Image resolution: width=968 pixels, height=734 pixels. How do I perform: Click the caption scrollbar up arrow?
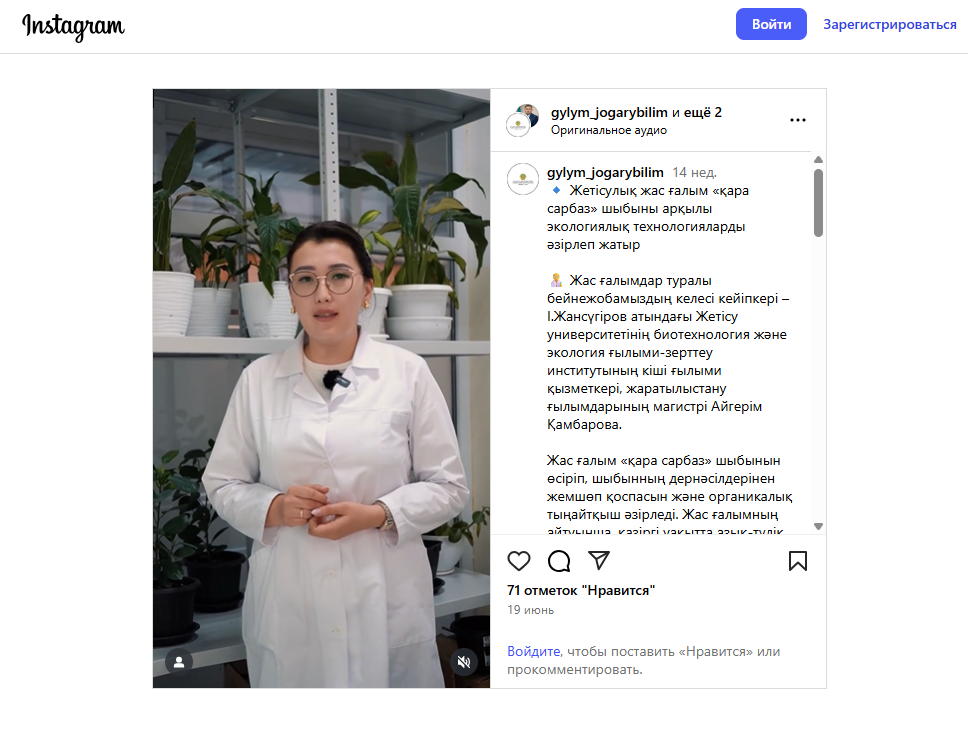pos(818,160)
